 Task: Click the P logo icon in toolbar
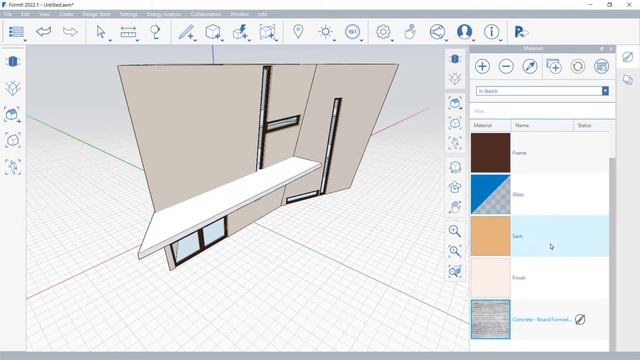(520, 32)
